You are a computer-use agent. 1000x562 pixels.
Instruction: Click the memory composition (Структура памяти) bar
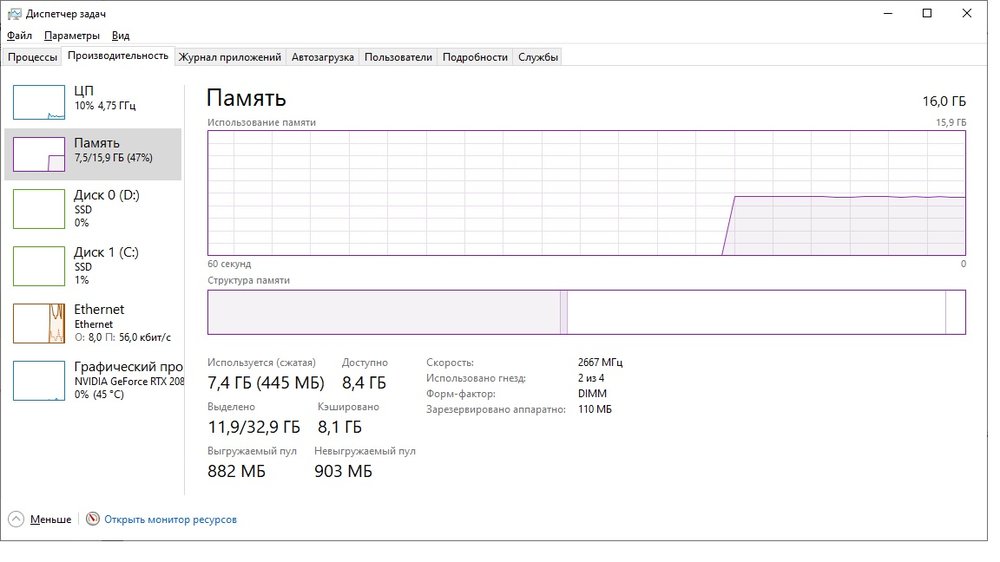tap(586, 312)
